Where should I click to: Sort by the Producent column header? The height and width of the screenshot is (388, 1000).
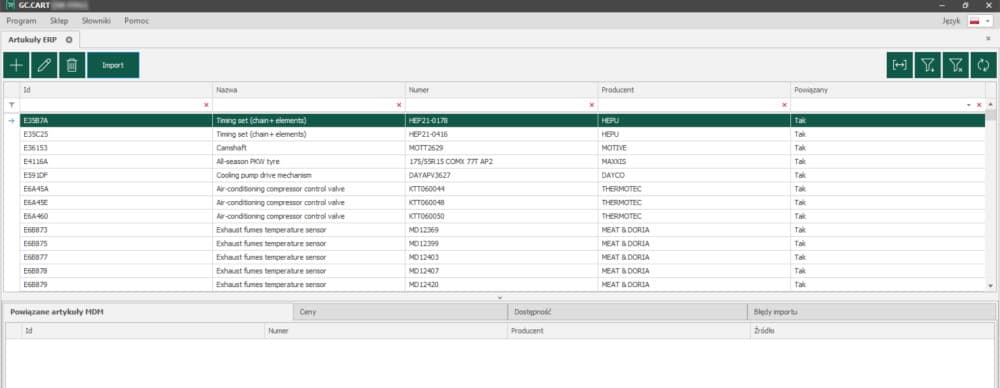click(x=694, y=90)
